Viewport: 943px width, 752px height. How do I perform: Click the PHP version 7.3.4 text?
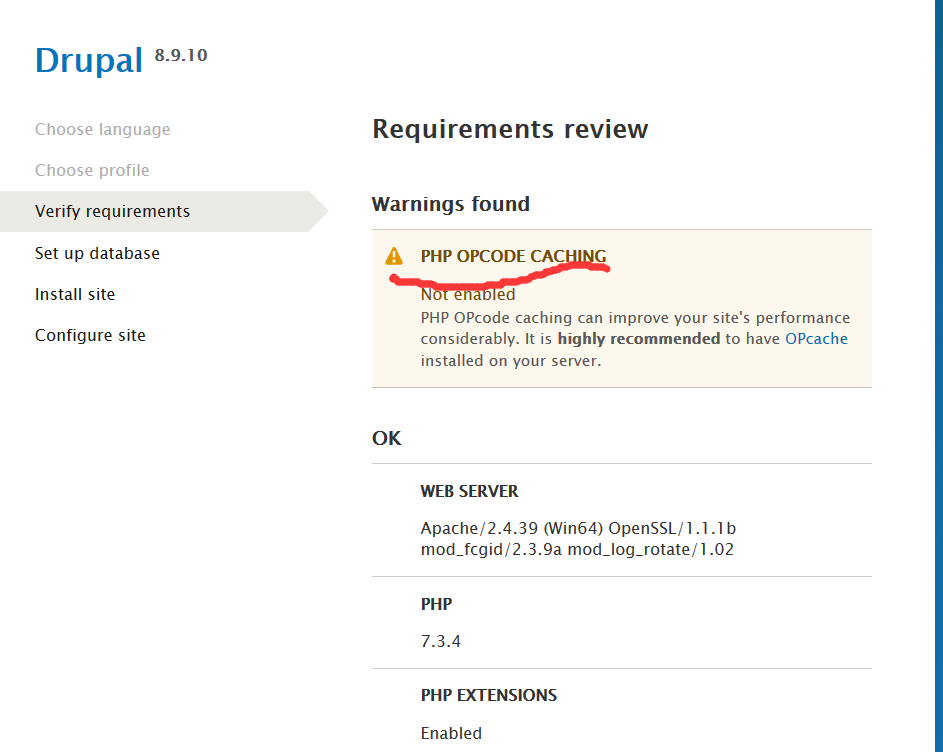point(440,641)
